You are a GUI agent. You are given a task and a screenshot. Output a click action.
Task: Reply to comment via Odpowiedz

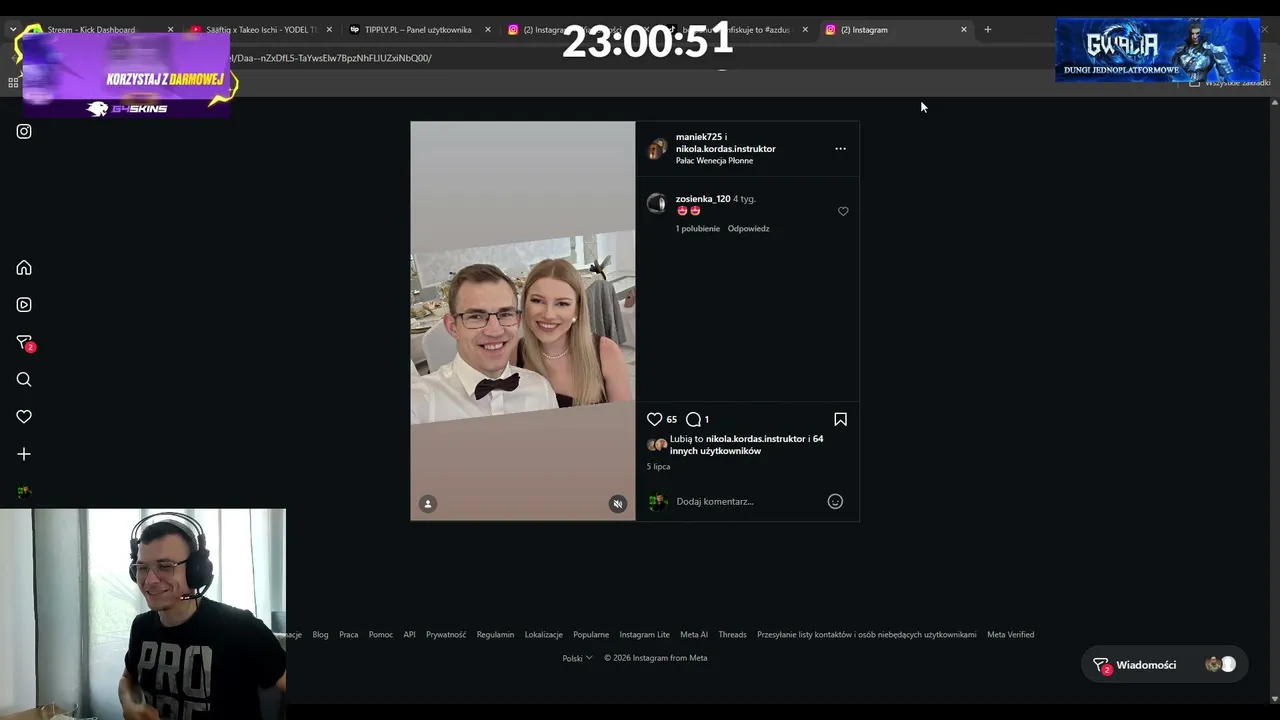coord(748,229)
